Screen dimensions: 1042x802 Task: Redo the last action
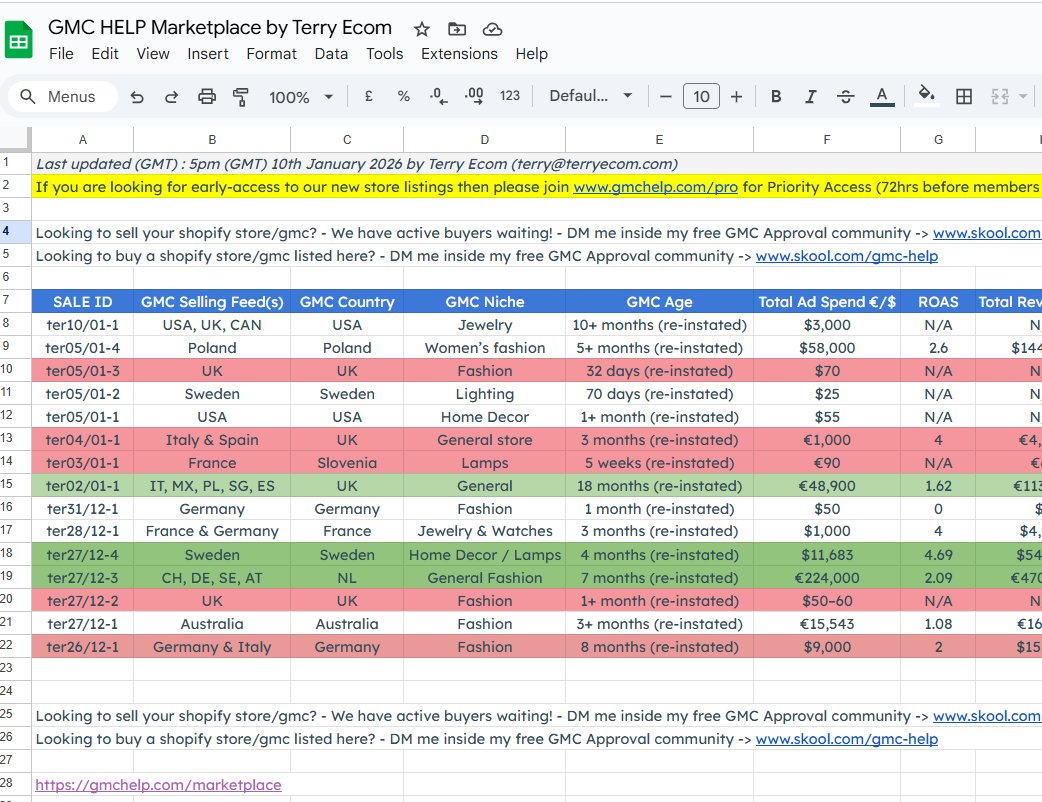[171, 97]
